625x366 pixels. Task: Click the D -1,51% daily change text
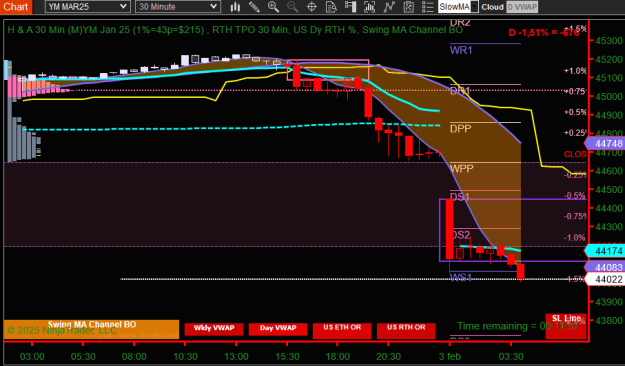544,33
